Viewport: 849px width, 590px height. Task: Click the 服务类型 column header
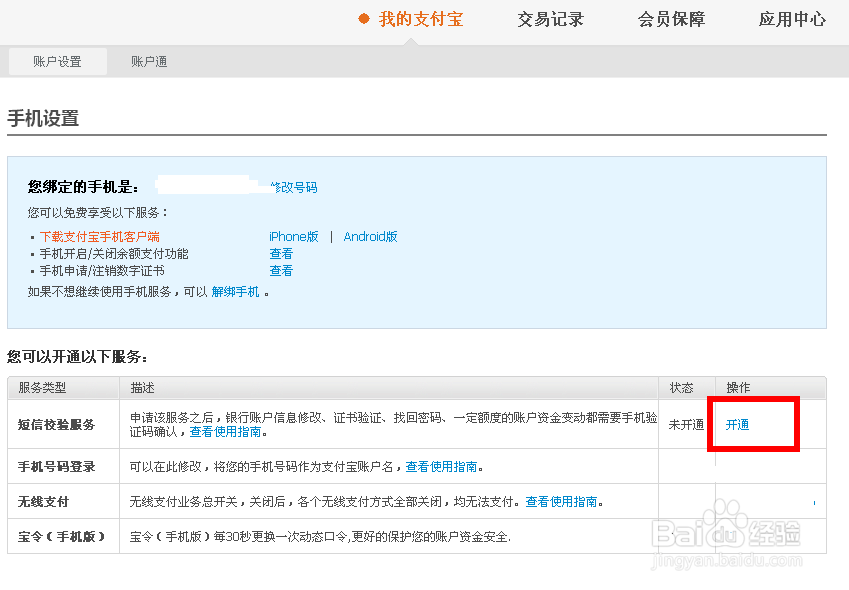pyautogui.click(x=42, y=388)
